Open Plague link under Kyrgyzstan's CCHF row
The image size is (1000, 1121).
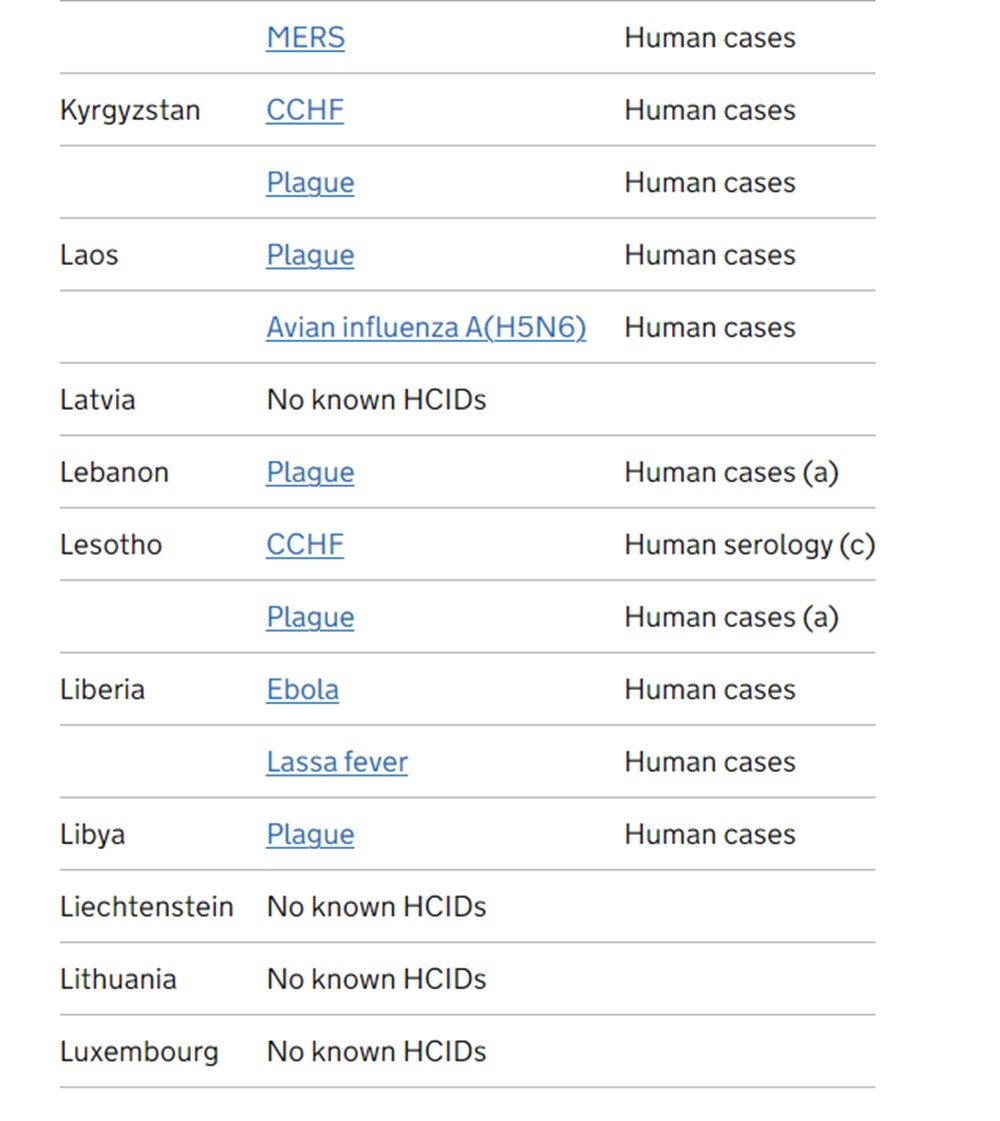(x=310, y=183)
